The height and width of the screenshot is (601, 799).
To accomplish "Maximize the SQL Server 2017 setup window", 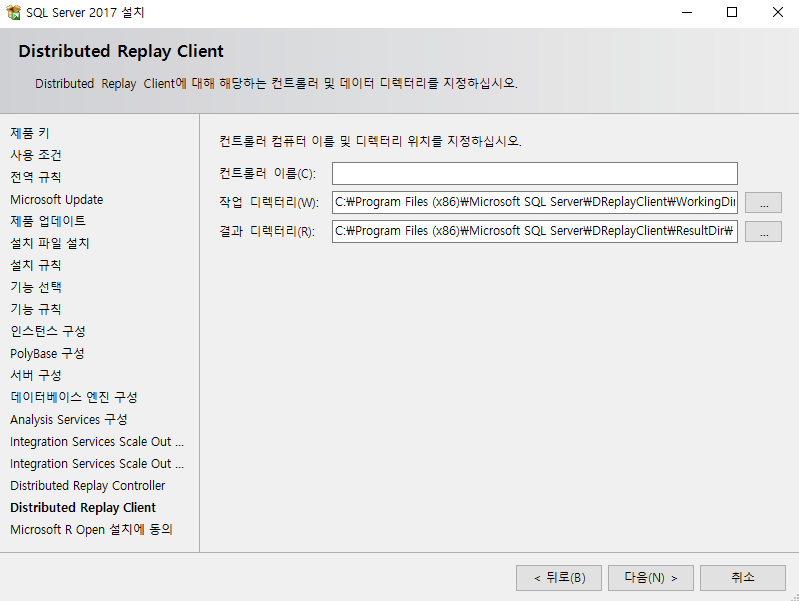I will point(732,12).
